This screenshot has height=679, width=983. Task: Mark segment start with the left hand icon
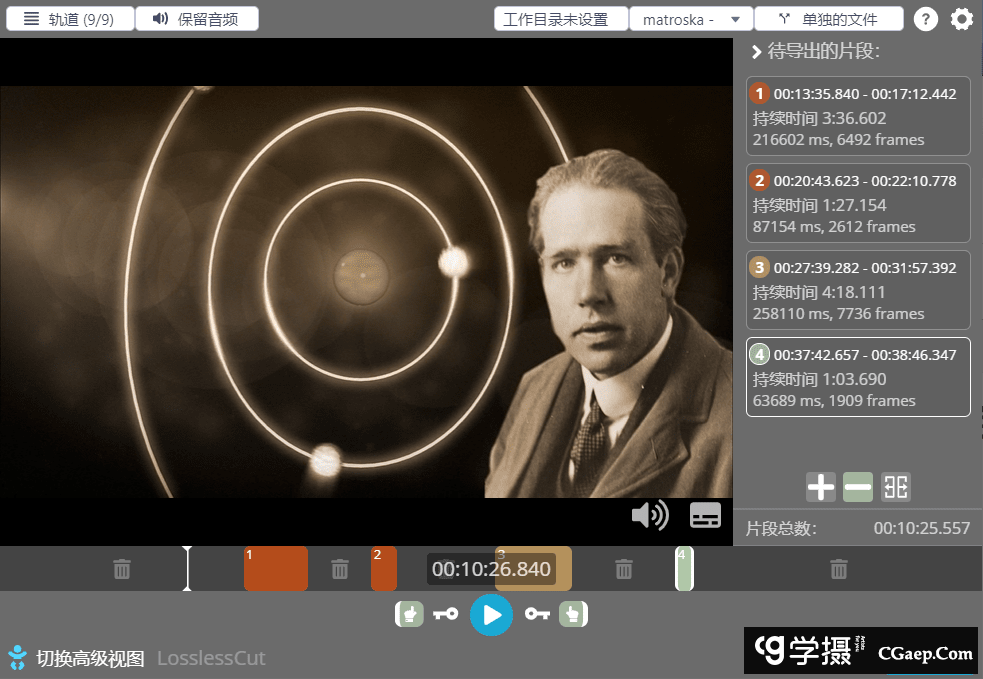(x=409, y=614)
